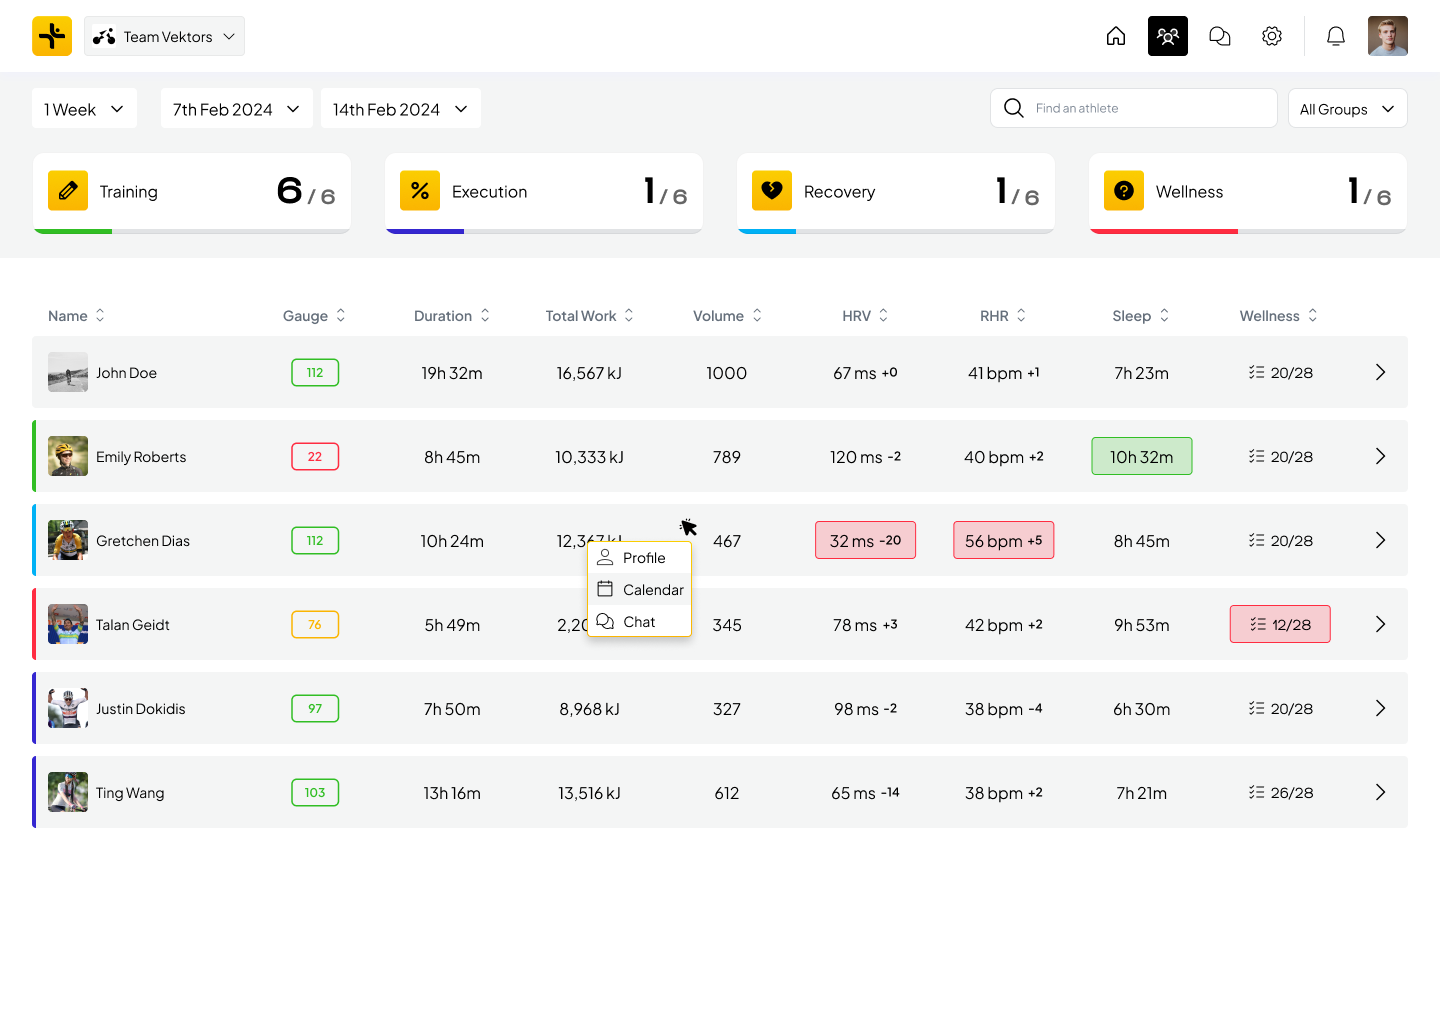Focus the Find an athlete field
The image size is (1440, 1024).
(1133, 108)
